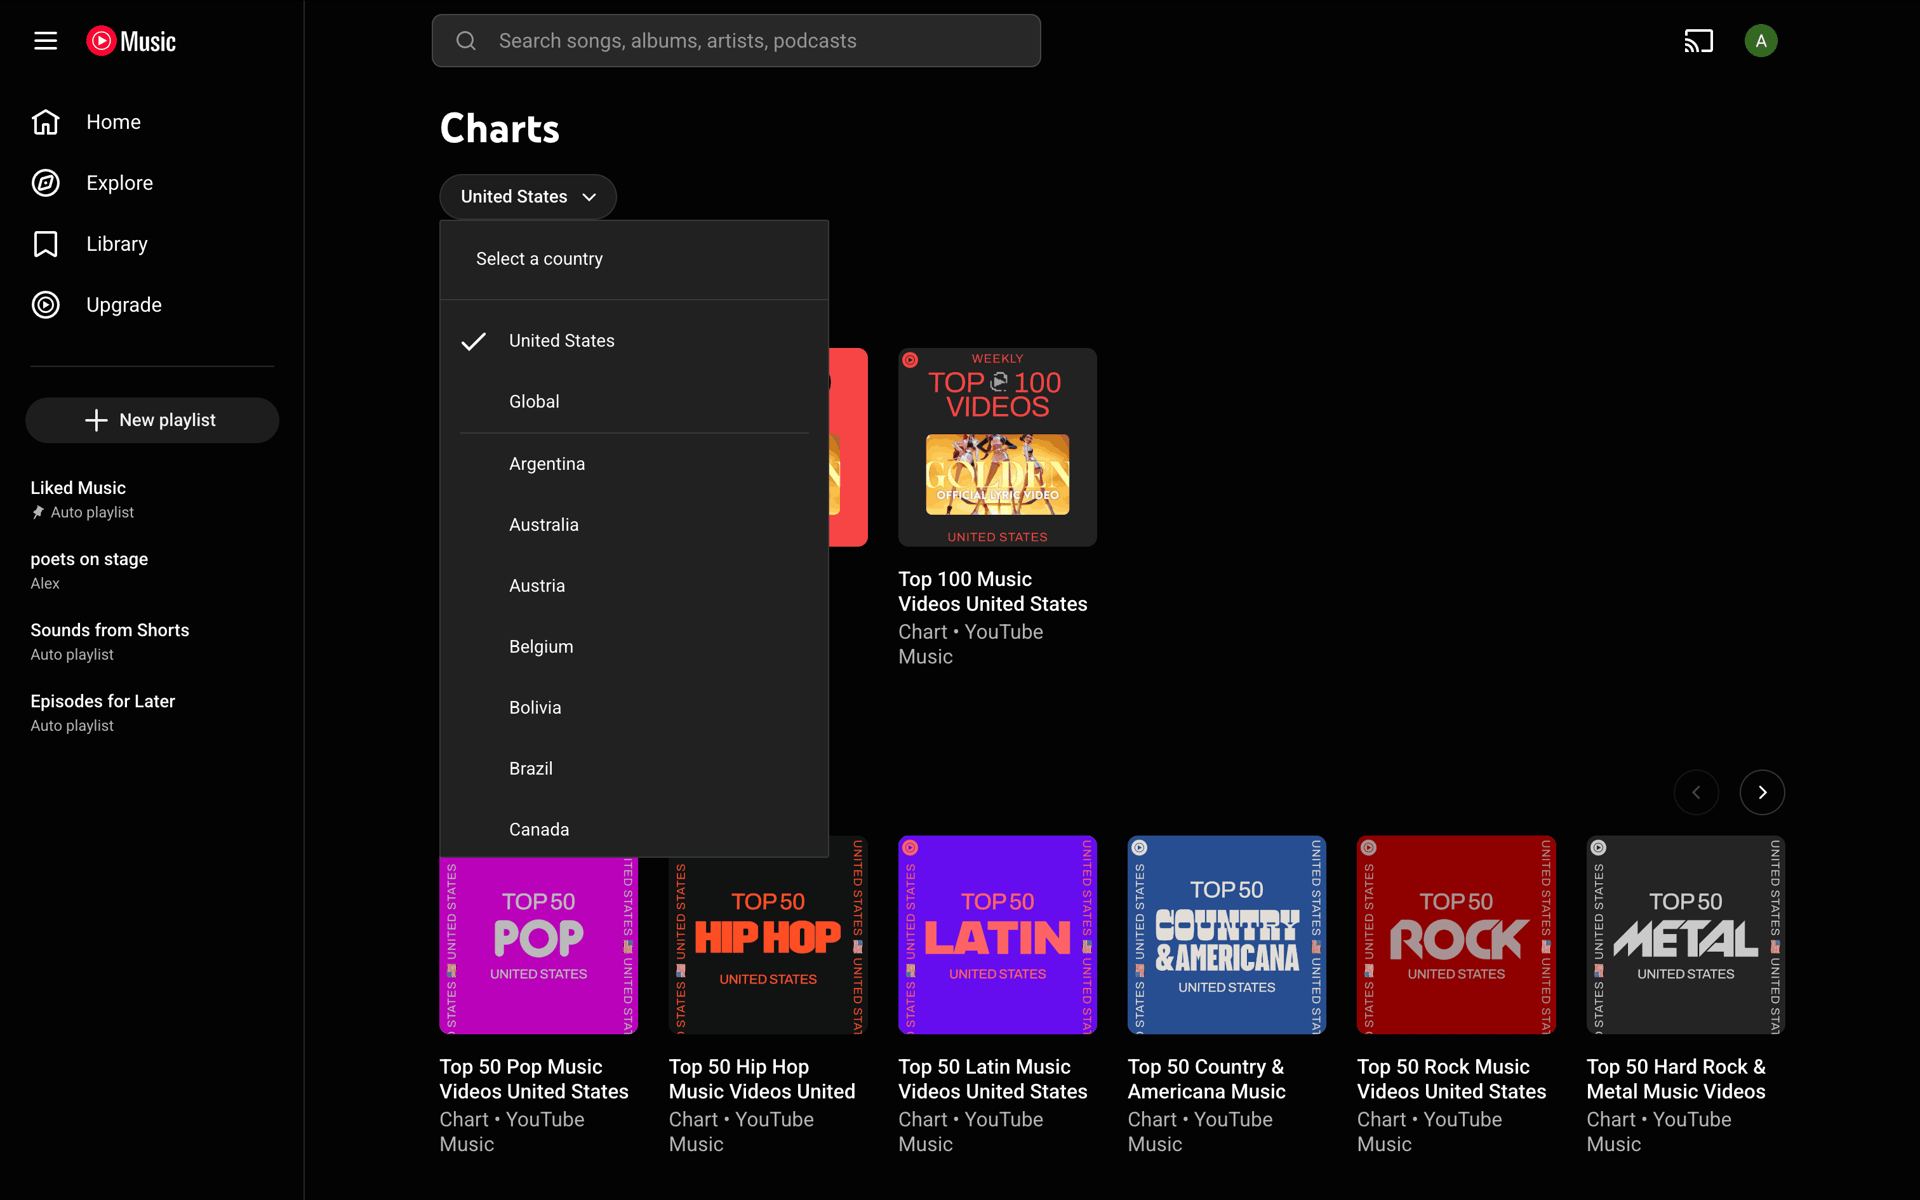Click the Library bookmark icon
This screenshot has width=1920, height=1200.
(x=46, y=244)
